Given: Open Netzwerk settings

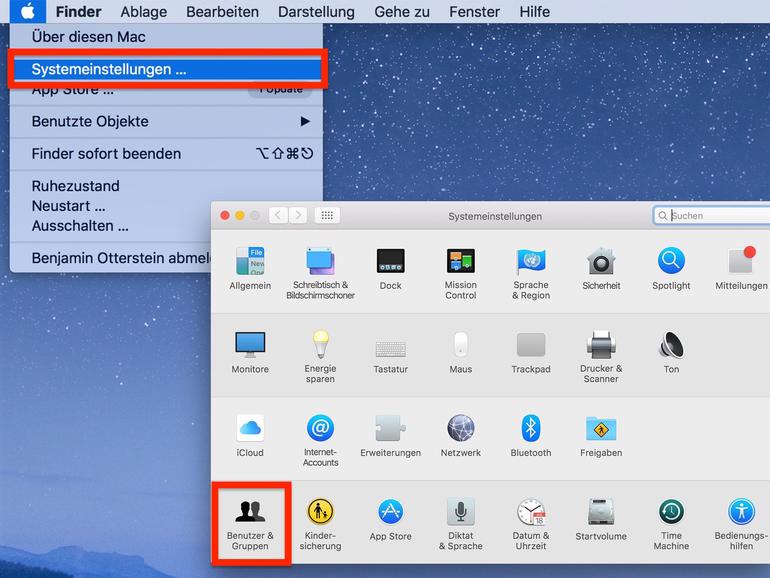Looking at the screenshot, I should point(461,436).
